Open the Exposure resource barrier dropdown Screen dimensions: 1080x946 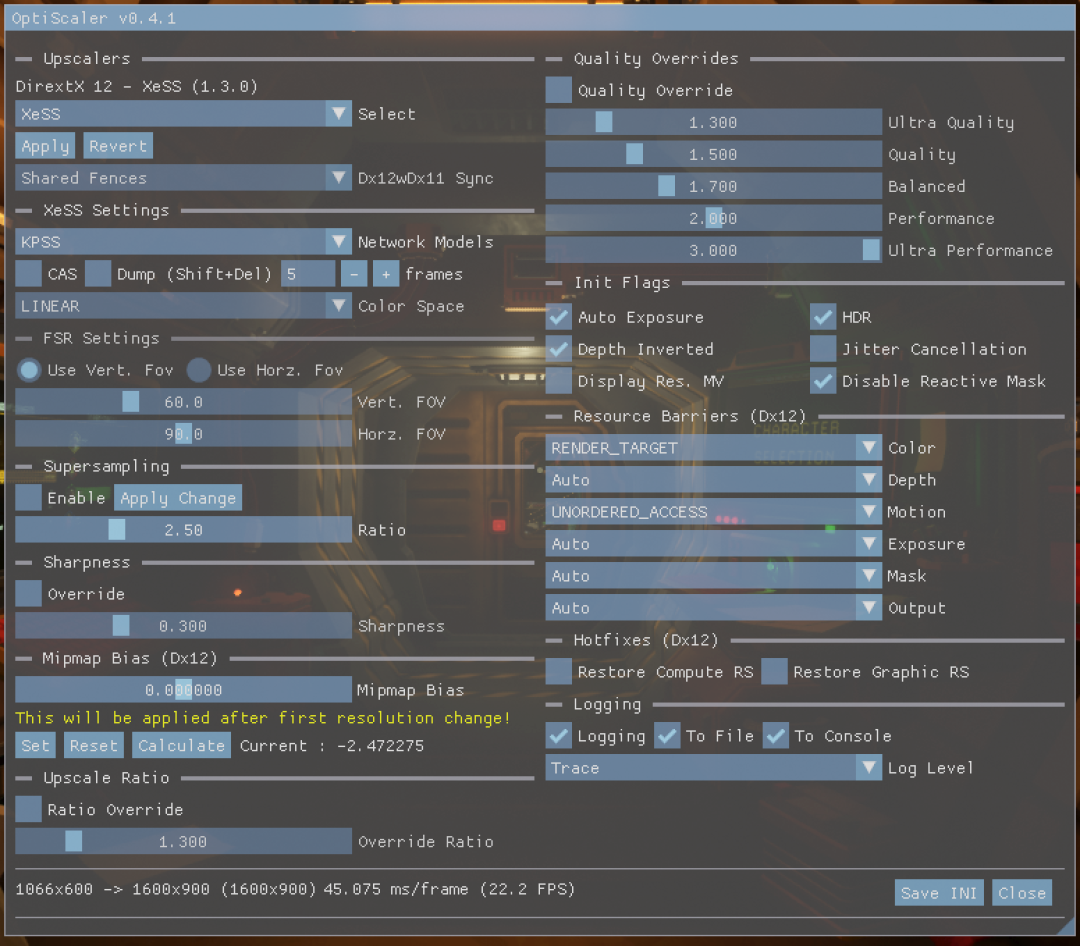714,544
